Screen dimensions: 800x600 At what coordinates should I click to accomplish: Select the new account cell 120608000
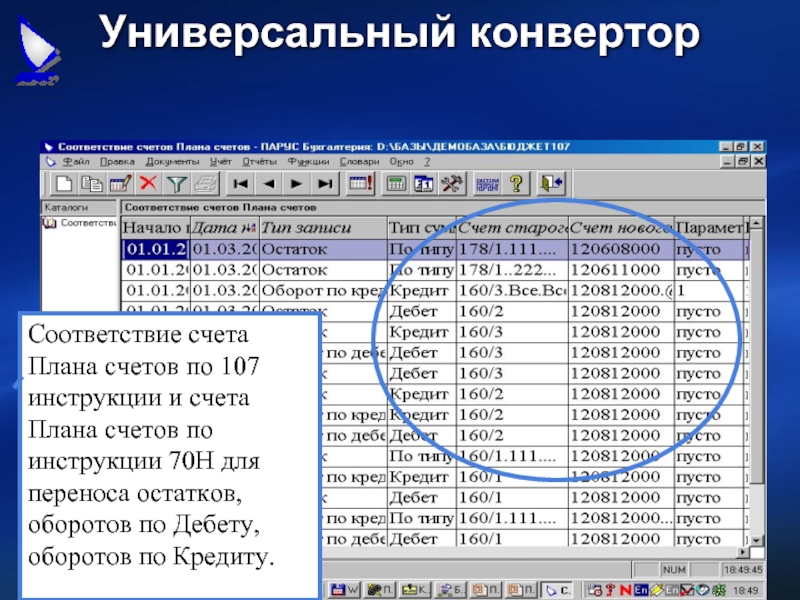(x=621, y=249)
